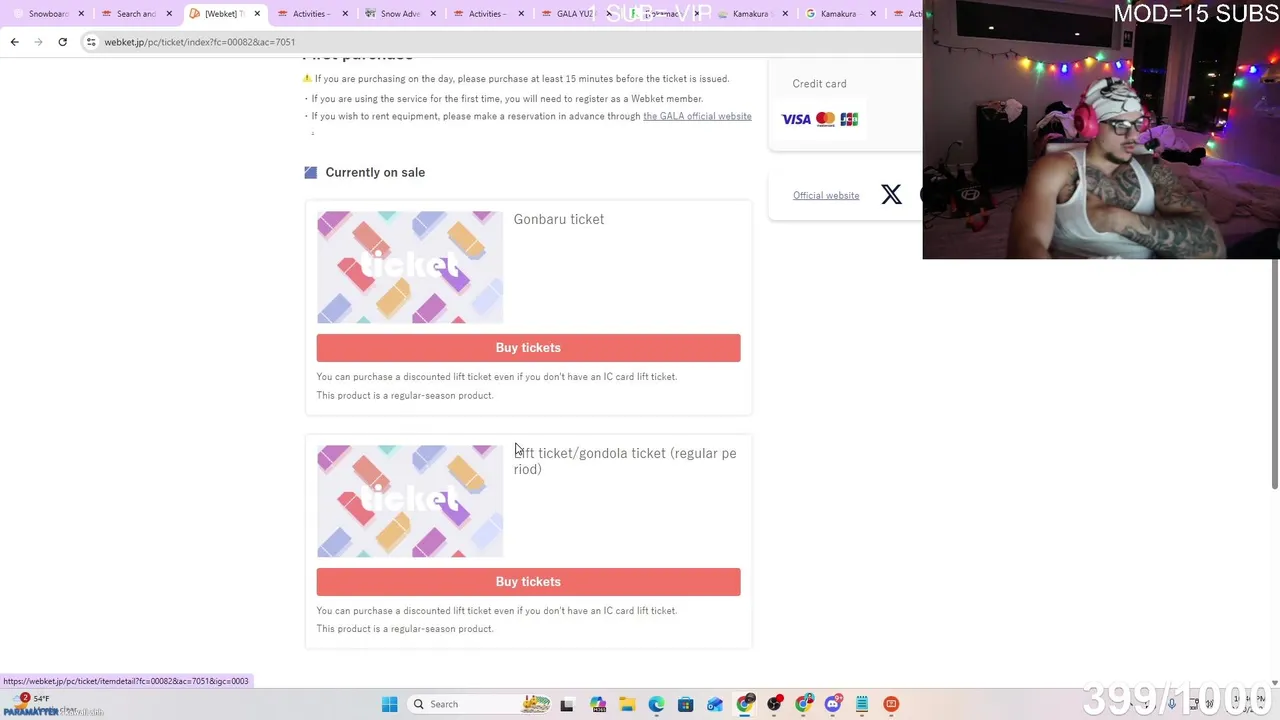Open Outlook from the taskbar
This screenshot has width=1280, height=720.
(715, 704)
